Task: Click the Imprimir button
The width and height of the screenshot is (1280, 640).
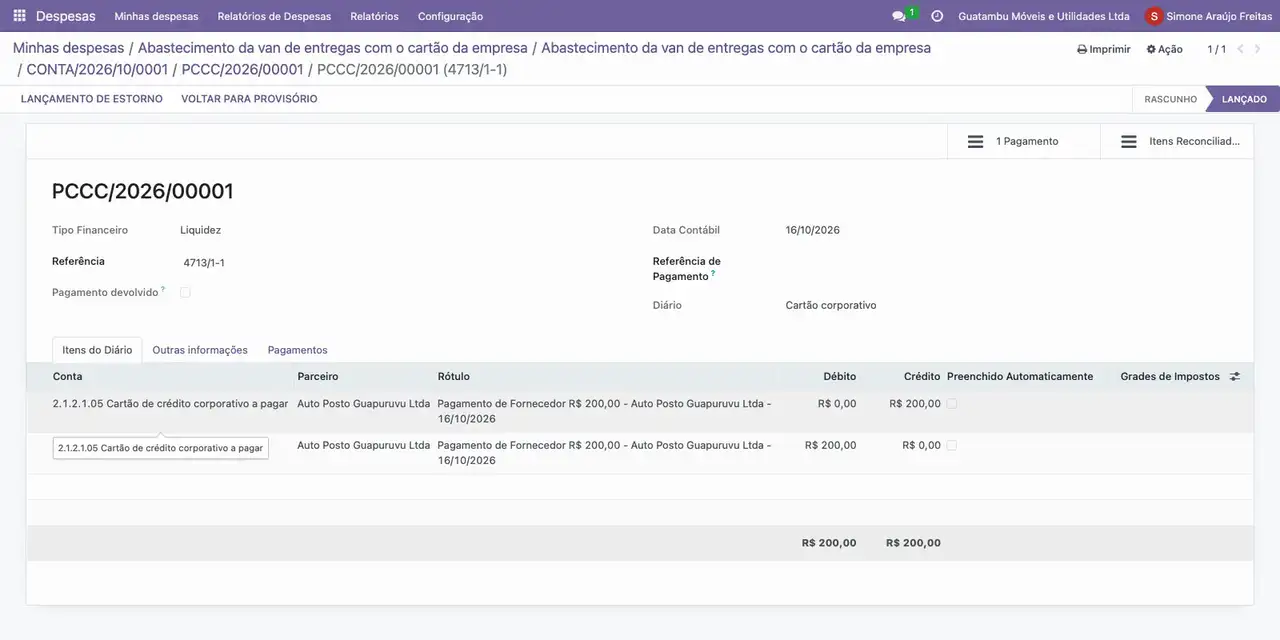Action: pyautogui.click(x=1104, y=49)
